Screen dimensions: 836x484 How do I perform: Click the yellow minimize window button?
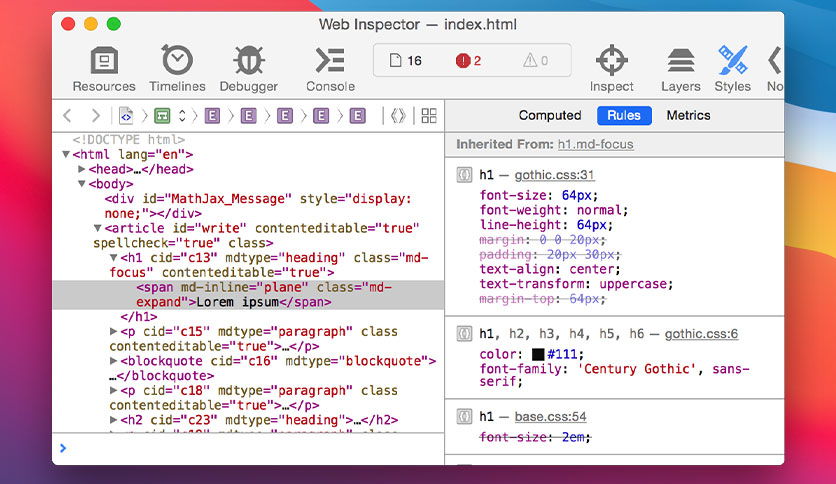tap(91, 24)
